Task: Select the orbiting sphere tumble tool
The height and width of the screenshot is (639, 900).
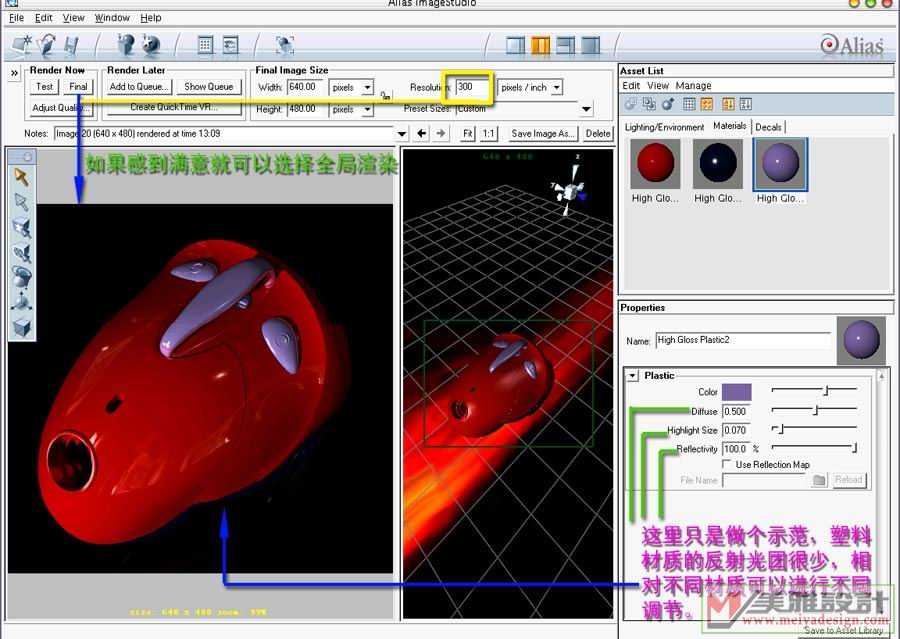Action: click(x=22, y=277)
